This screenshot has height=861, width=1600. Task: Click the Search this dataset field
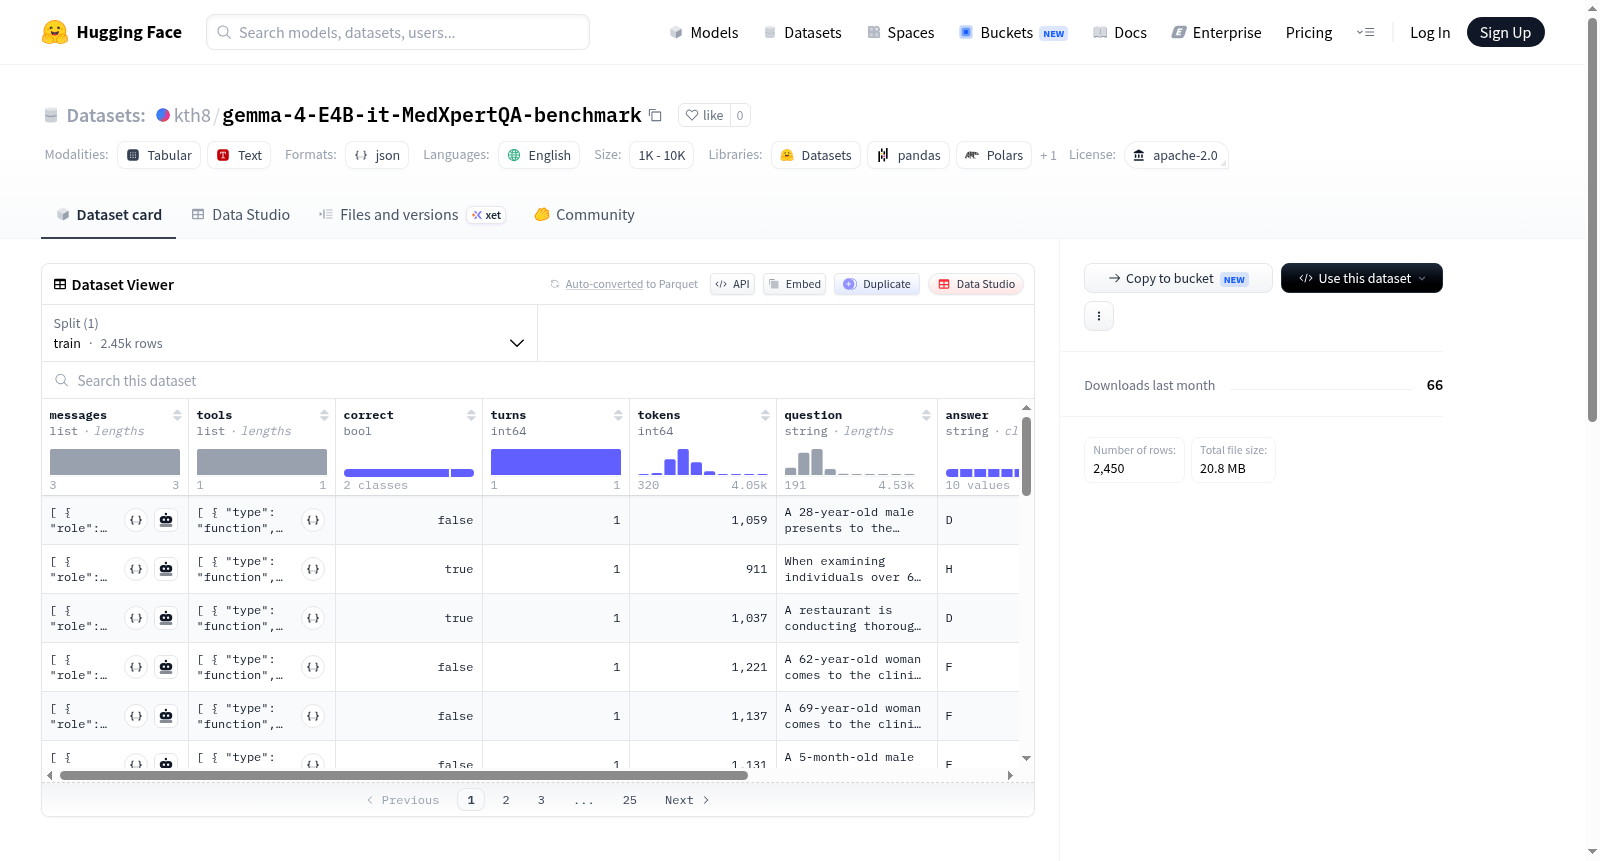click(538, 380)
